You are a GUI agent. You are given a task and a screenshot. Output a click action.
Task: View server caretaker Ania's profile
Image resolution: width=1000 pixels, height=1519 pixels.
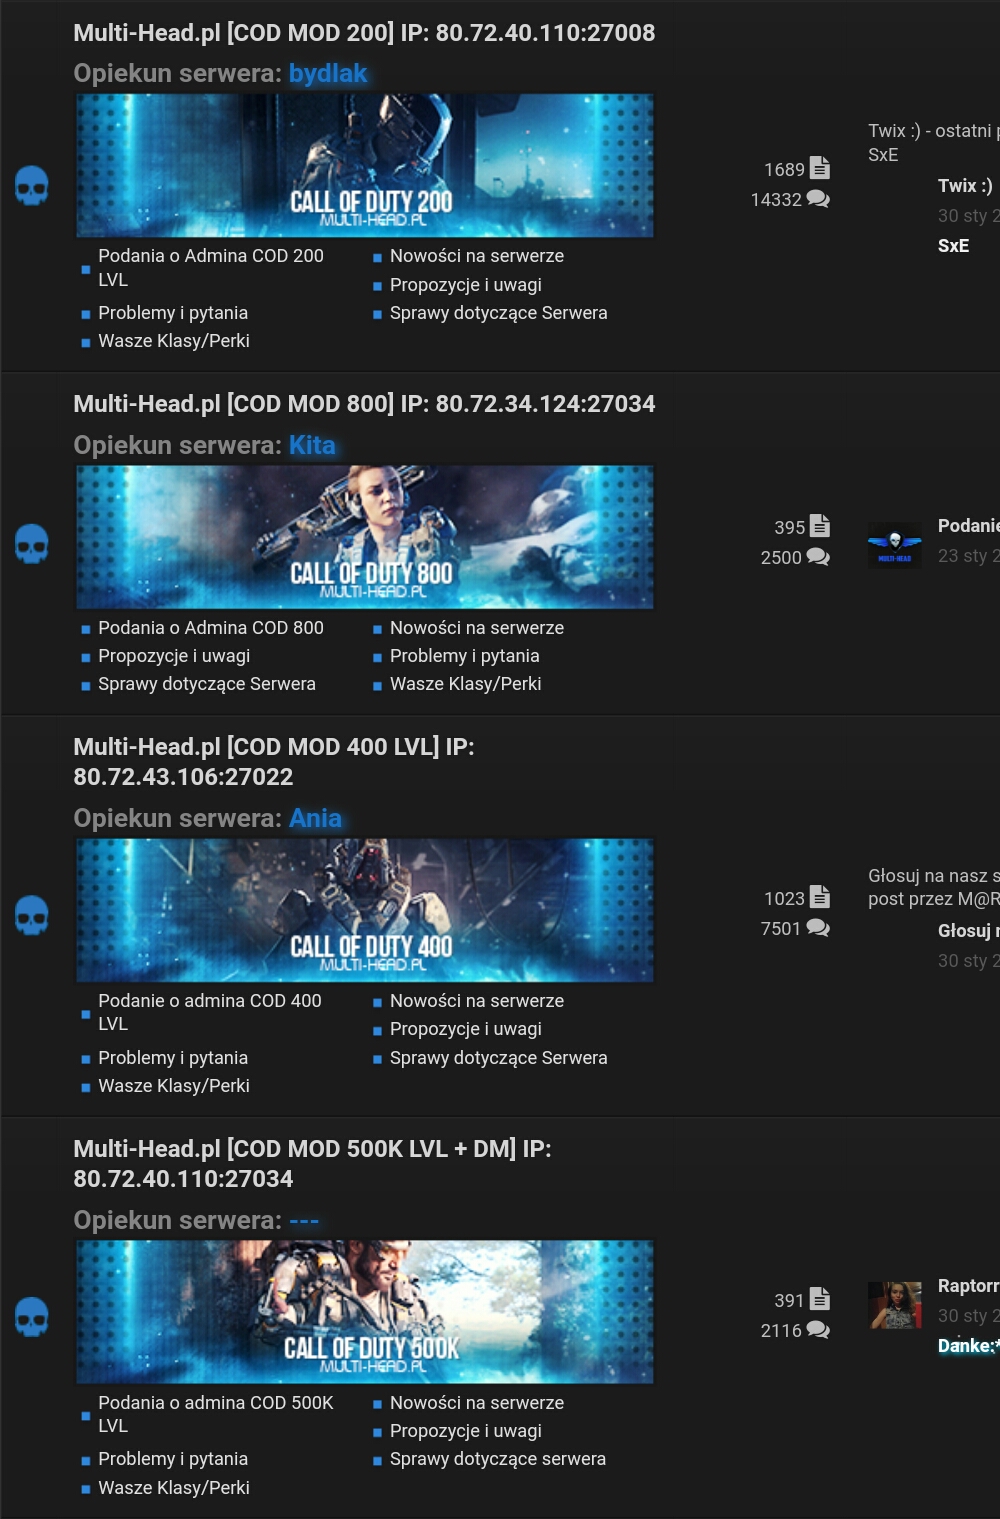coord(315,819)
